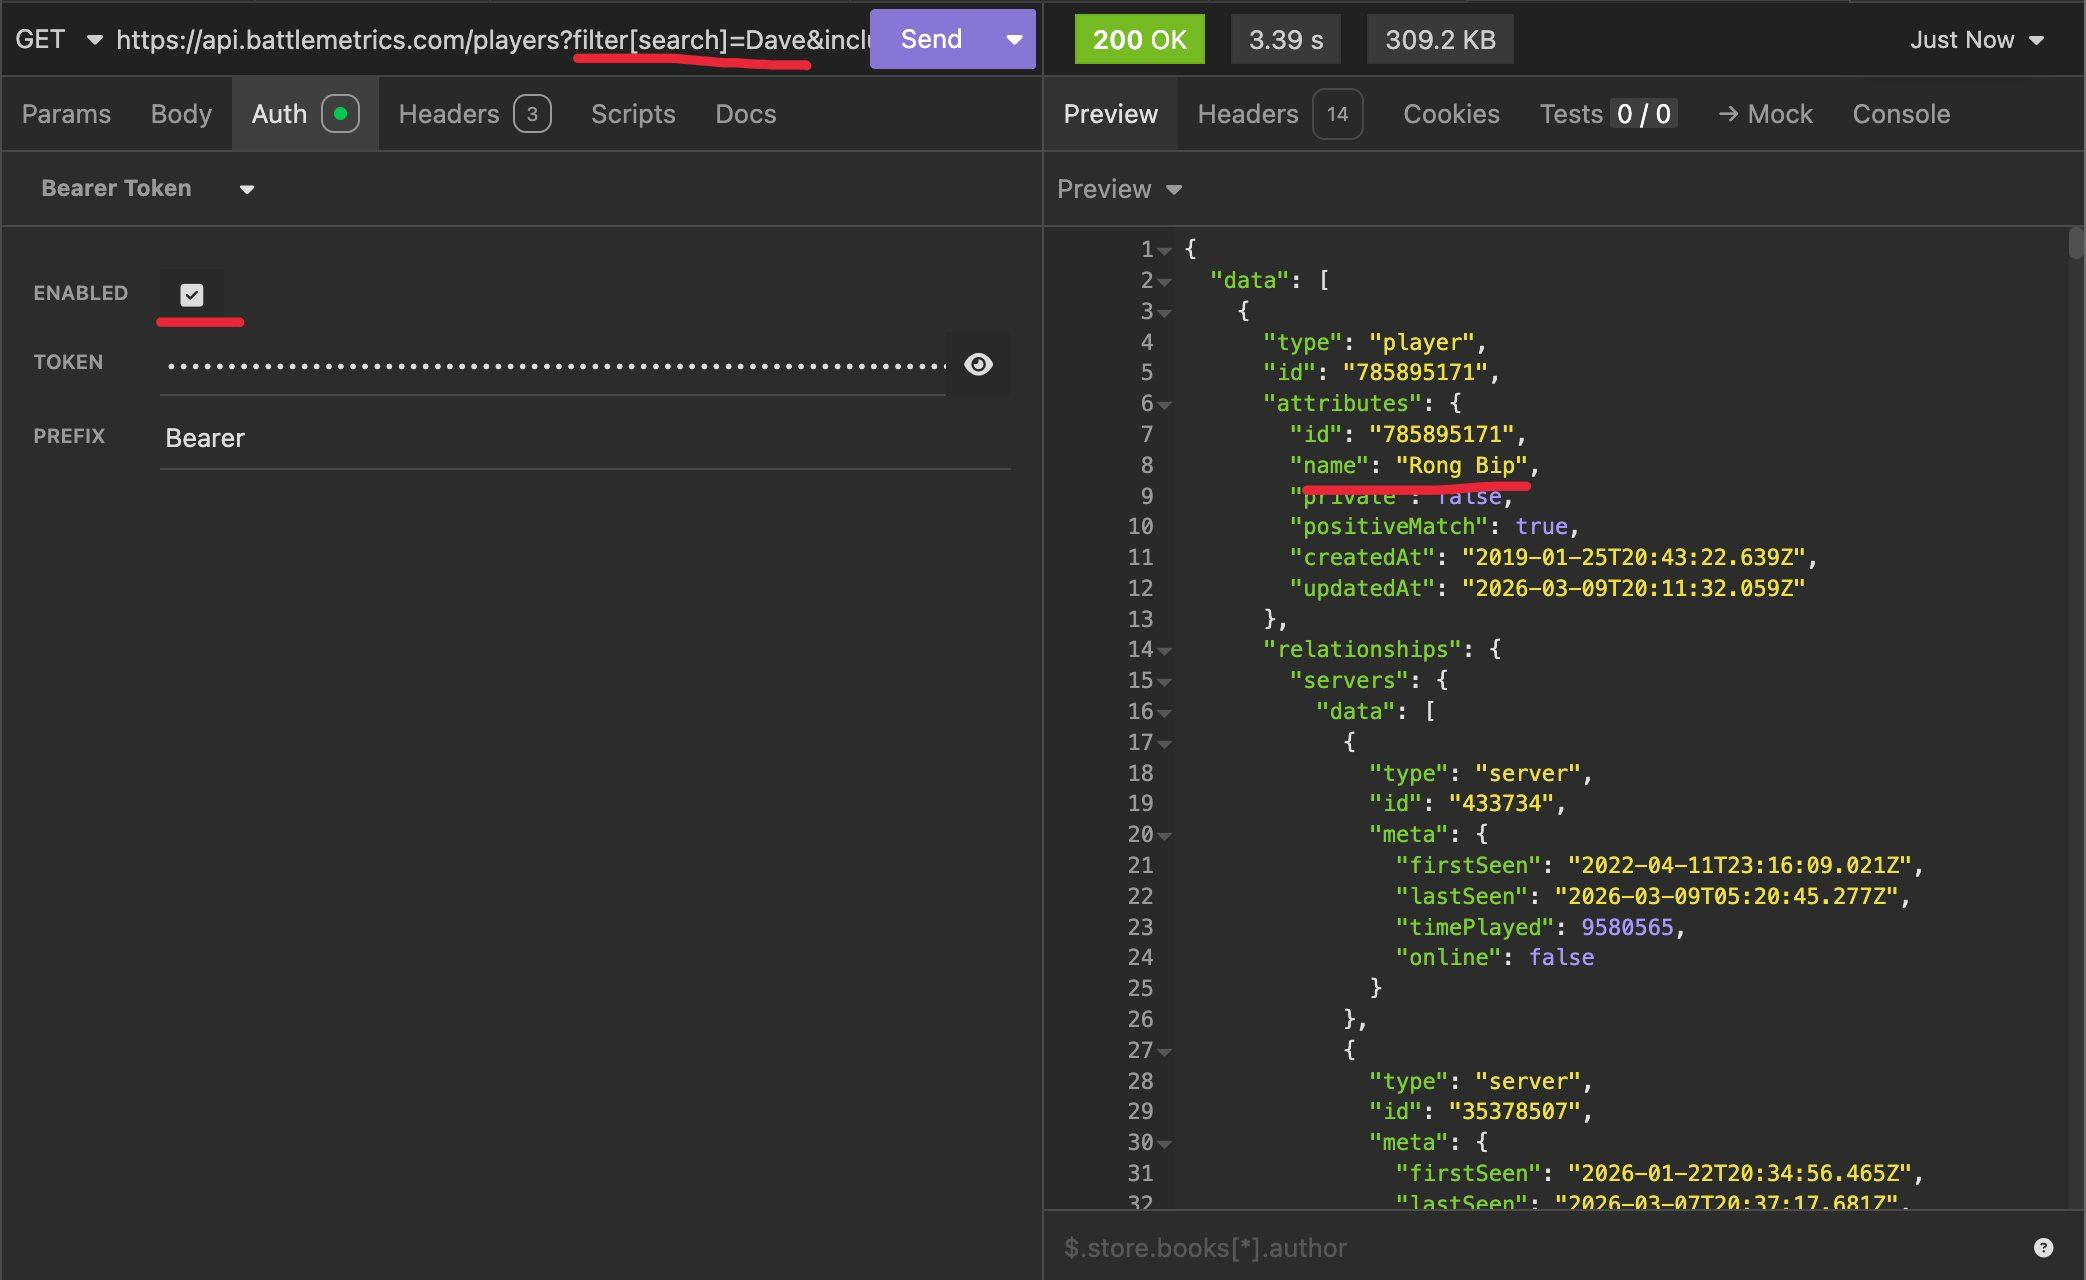2086x1280 pixels.
Task: Collapse the relationships object on line 14
Action: [1165, 651]
